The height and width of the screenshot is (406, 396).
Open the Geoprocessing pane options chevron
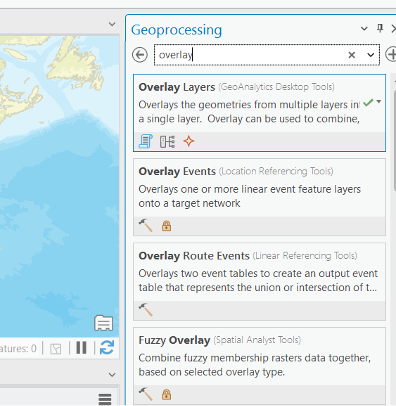(x=364, y=29)
